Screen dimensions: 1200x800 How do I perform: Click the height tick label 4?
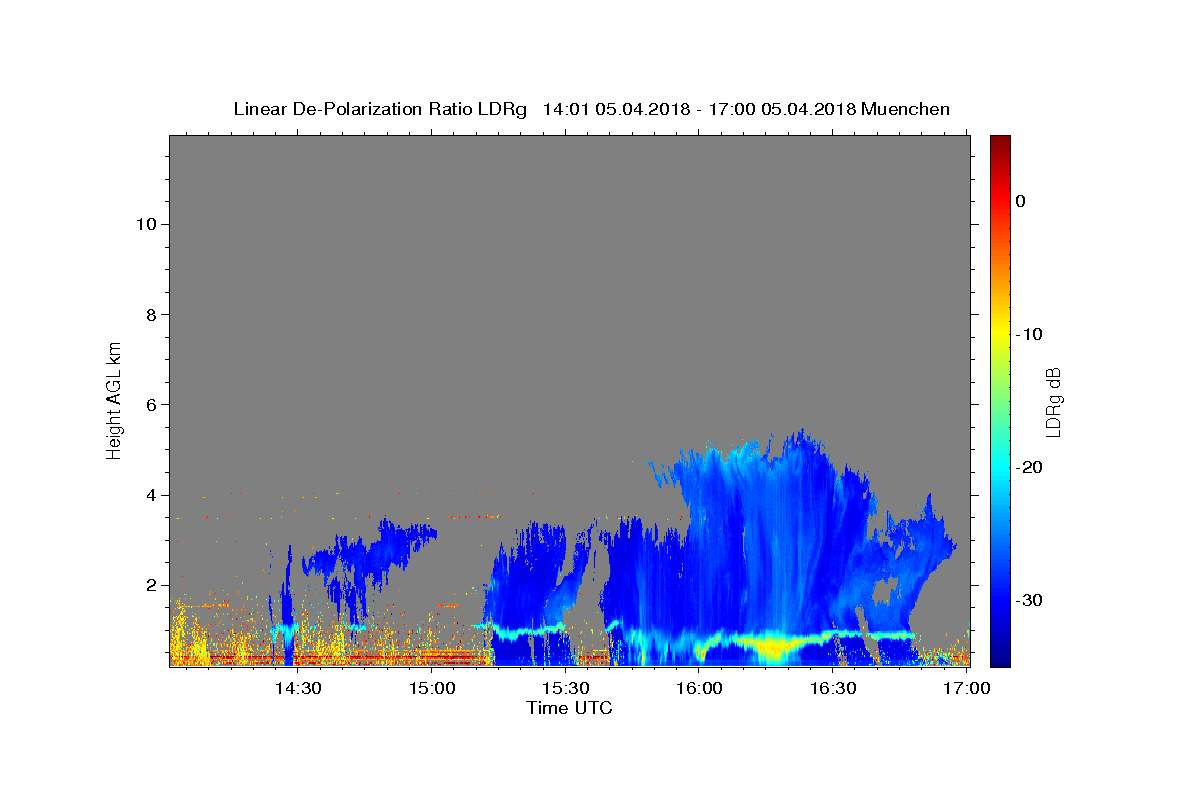tap(151, 495)
